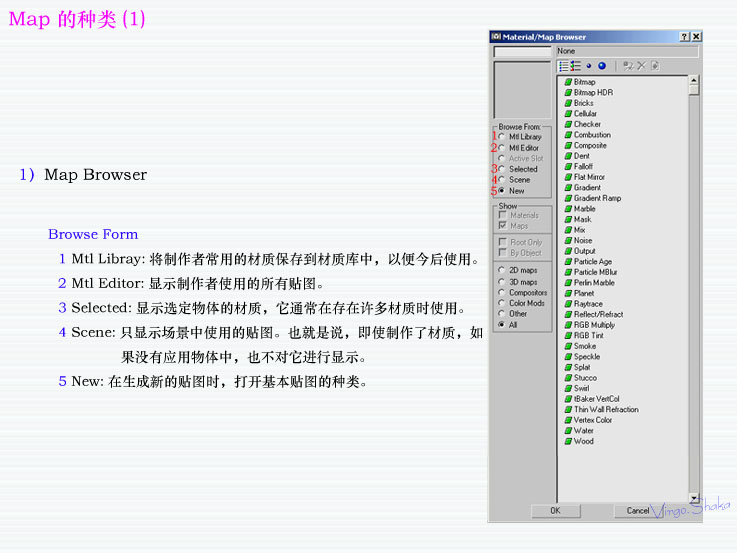The width and height of the screenshot is (737, 553).
Task: Click the Cancel button
Action: (638, 511)
